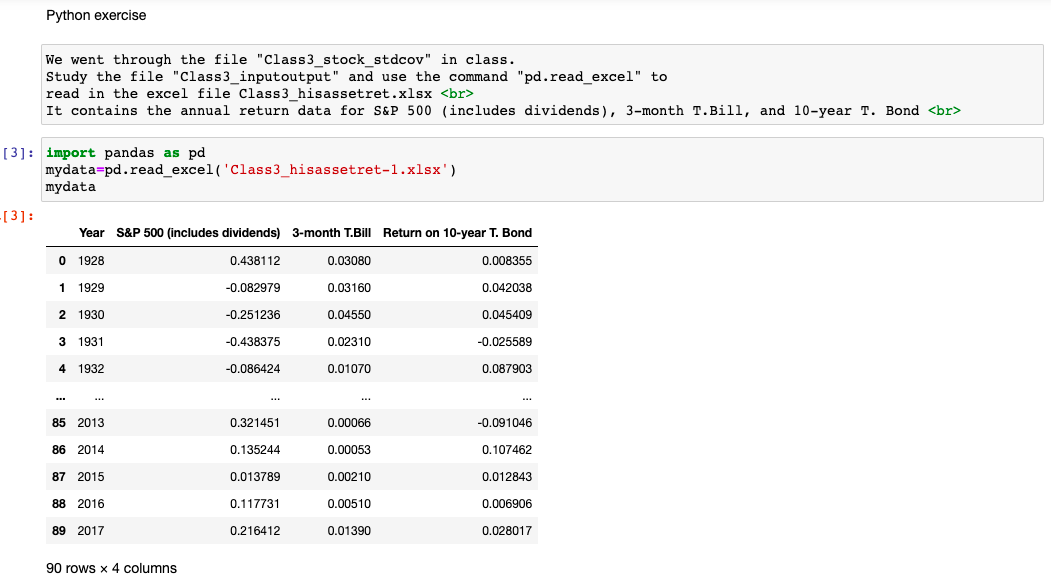Select the 2017 value in row 89
1051x585 pixels.
[x=91, y=530]
